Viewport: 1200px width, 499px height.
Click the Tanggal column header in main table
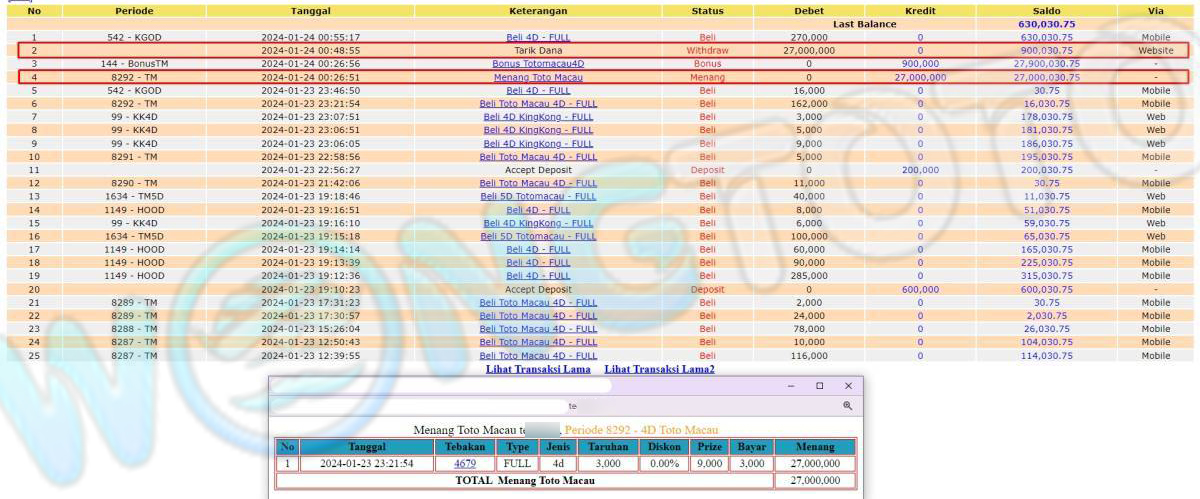tap(310, 11)
